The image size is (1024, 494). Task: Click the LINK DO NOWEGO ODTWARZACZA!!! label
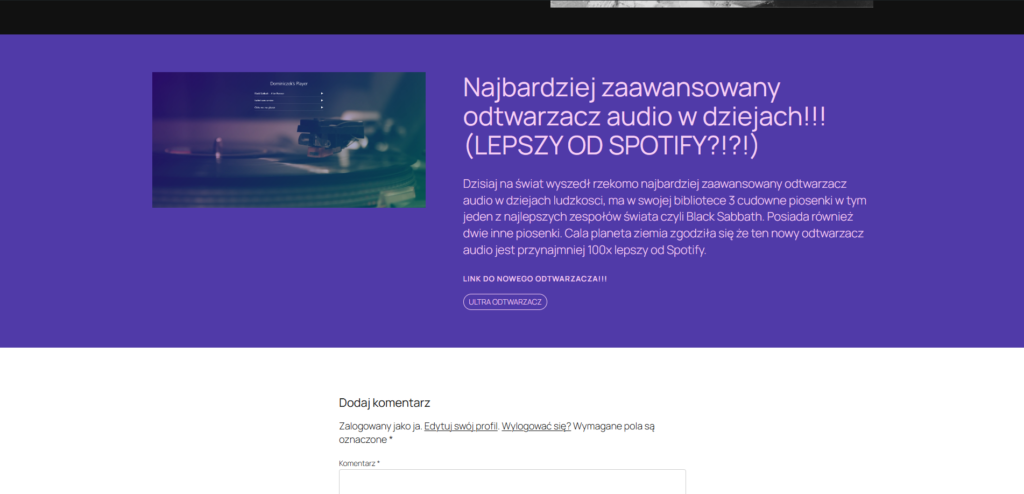pos(535,278)
